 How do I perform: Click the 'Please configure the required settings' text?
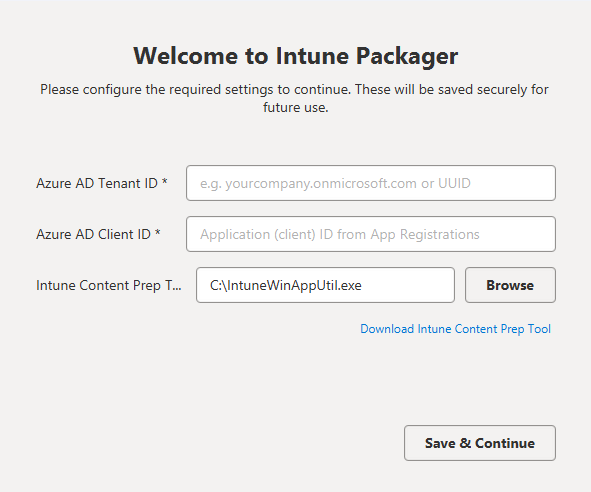(x=295, y=98)
